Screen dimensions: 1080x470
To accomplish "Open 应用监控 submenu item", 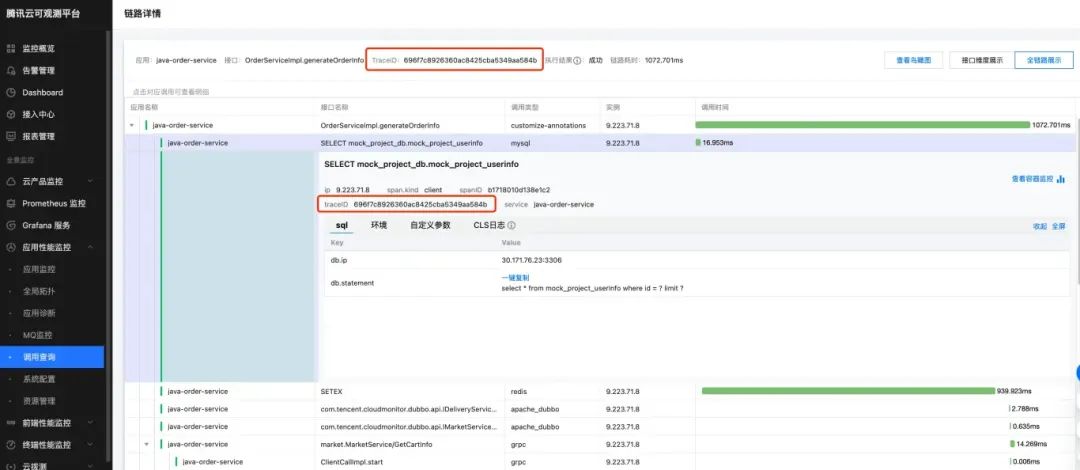I will (39, 269).
